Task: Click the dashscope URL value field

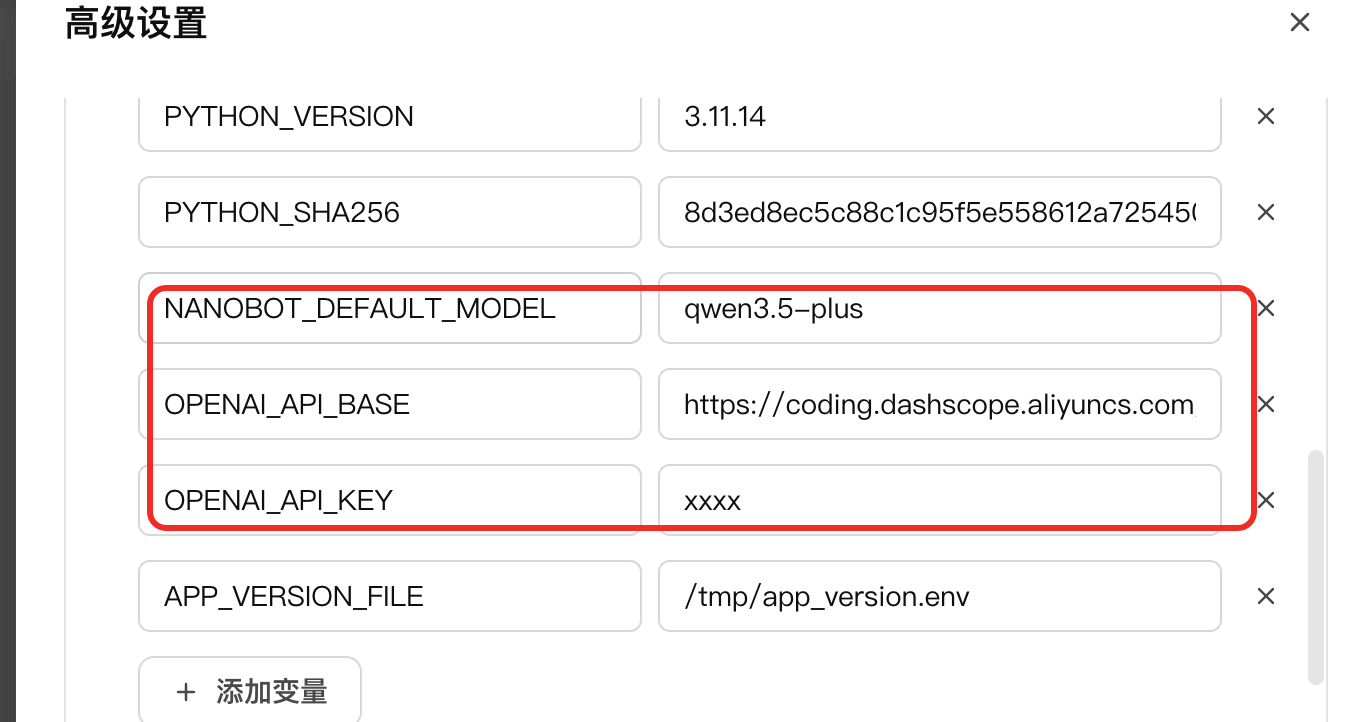Action: point(939,404)
